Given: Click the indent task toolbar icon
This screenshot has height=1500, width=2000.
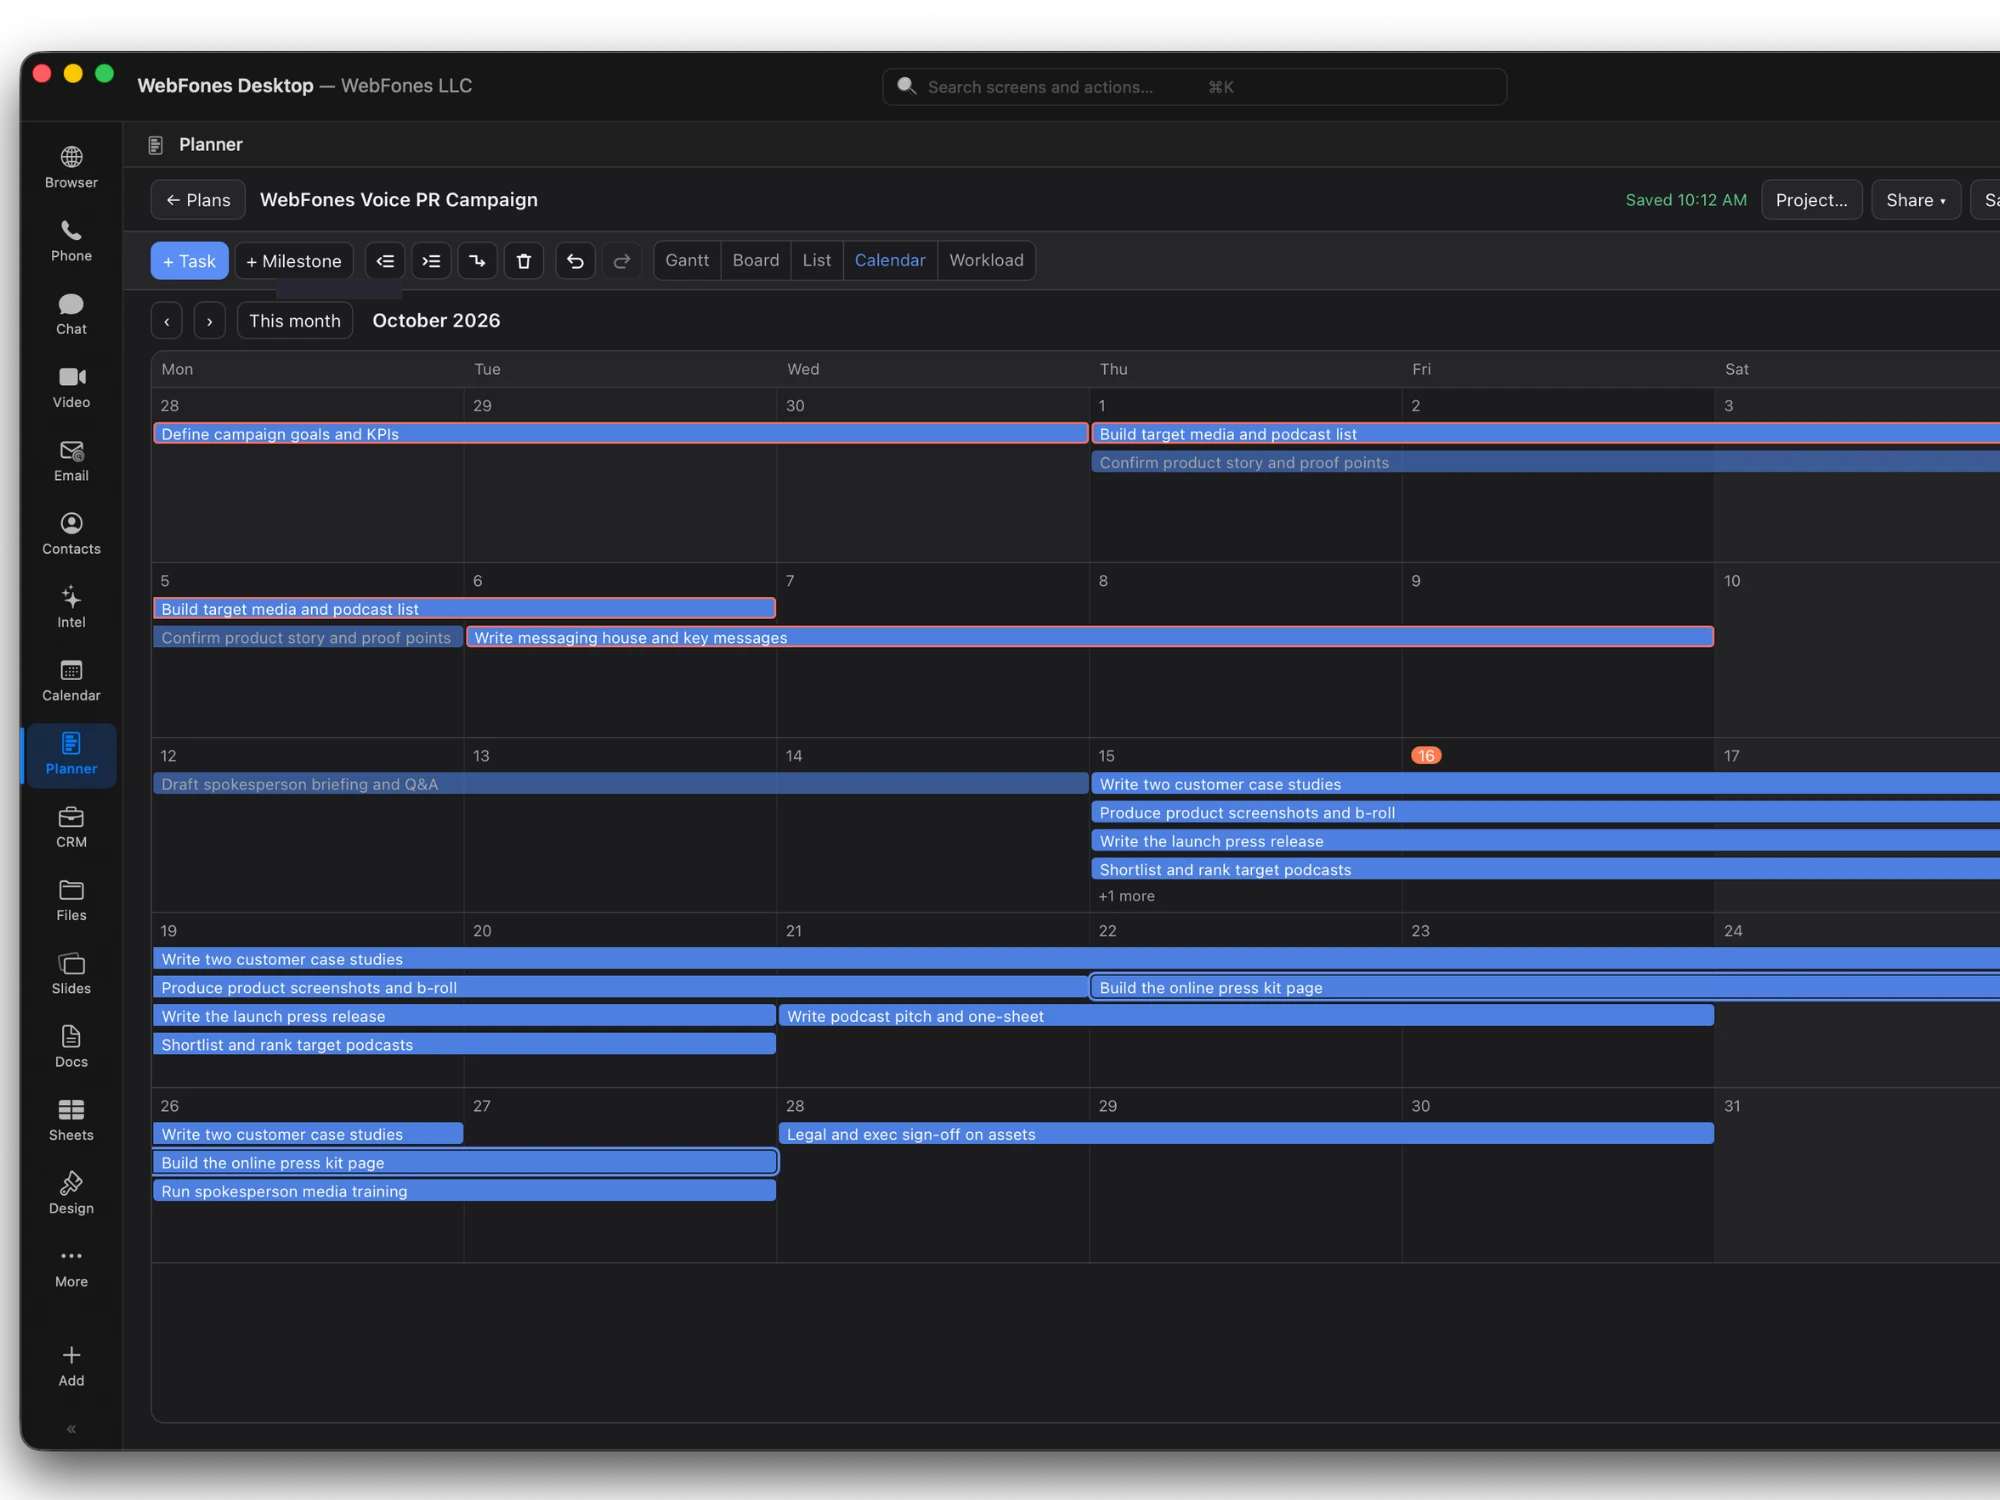Looking at the screenshot, I should click(431, 261).
